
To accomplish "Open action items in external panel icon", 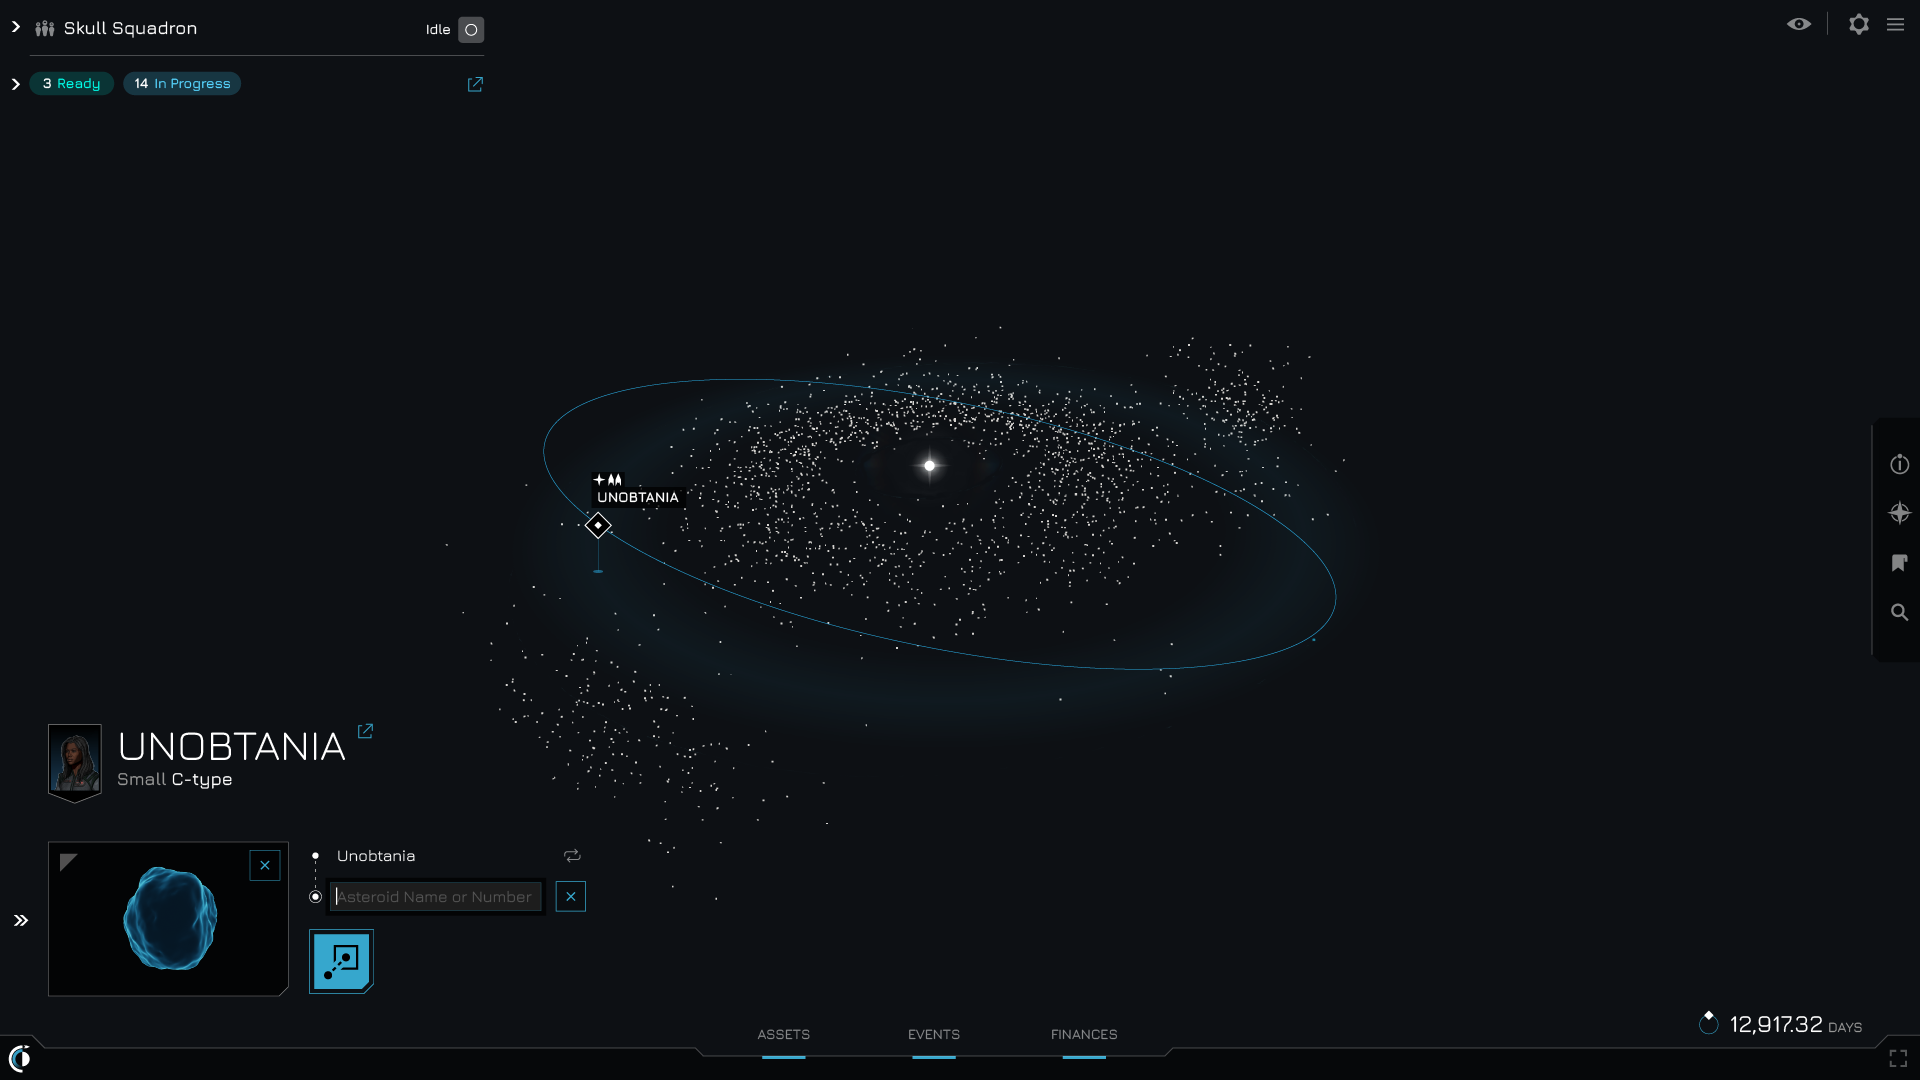I will 475,85.
